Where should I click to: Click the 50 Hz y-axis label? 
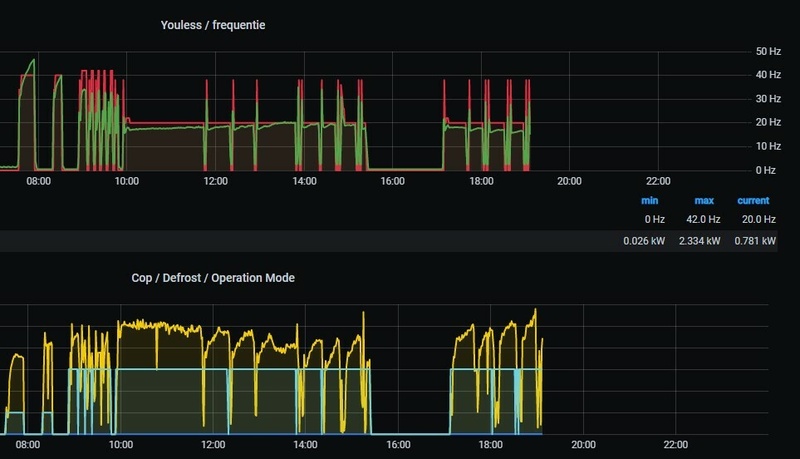pos(768,52)
